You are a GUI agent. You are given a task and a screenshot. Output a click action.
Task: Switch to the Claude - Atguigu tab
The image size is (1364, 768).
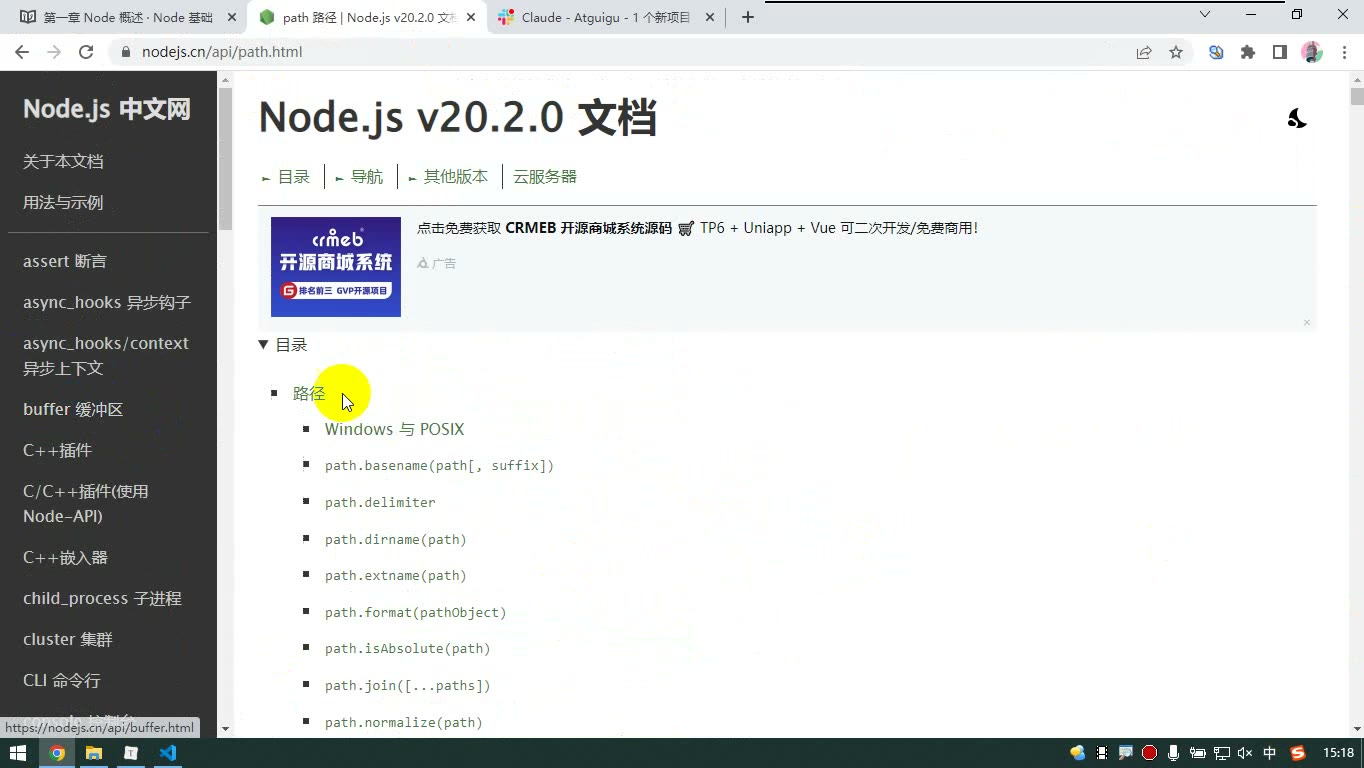click(604, 17)
